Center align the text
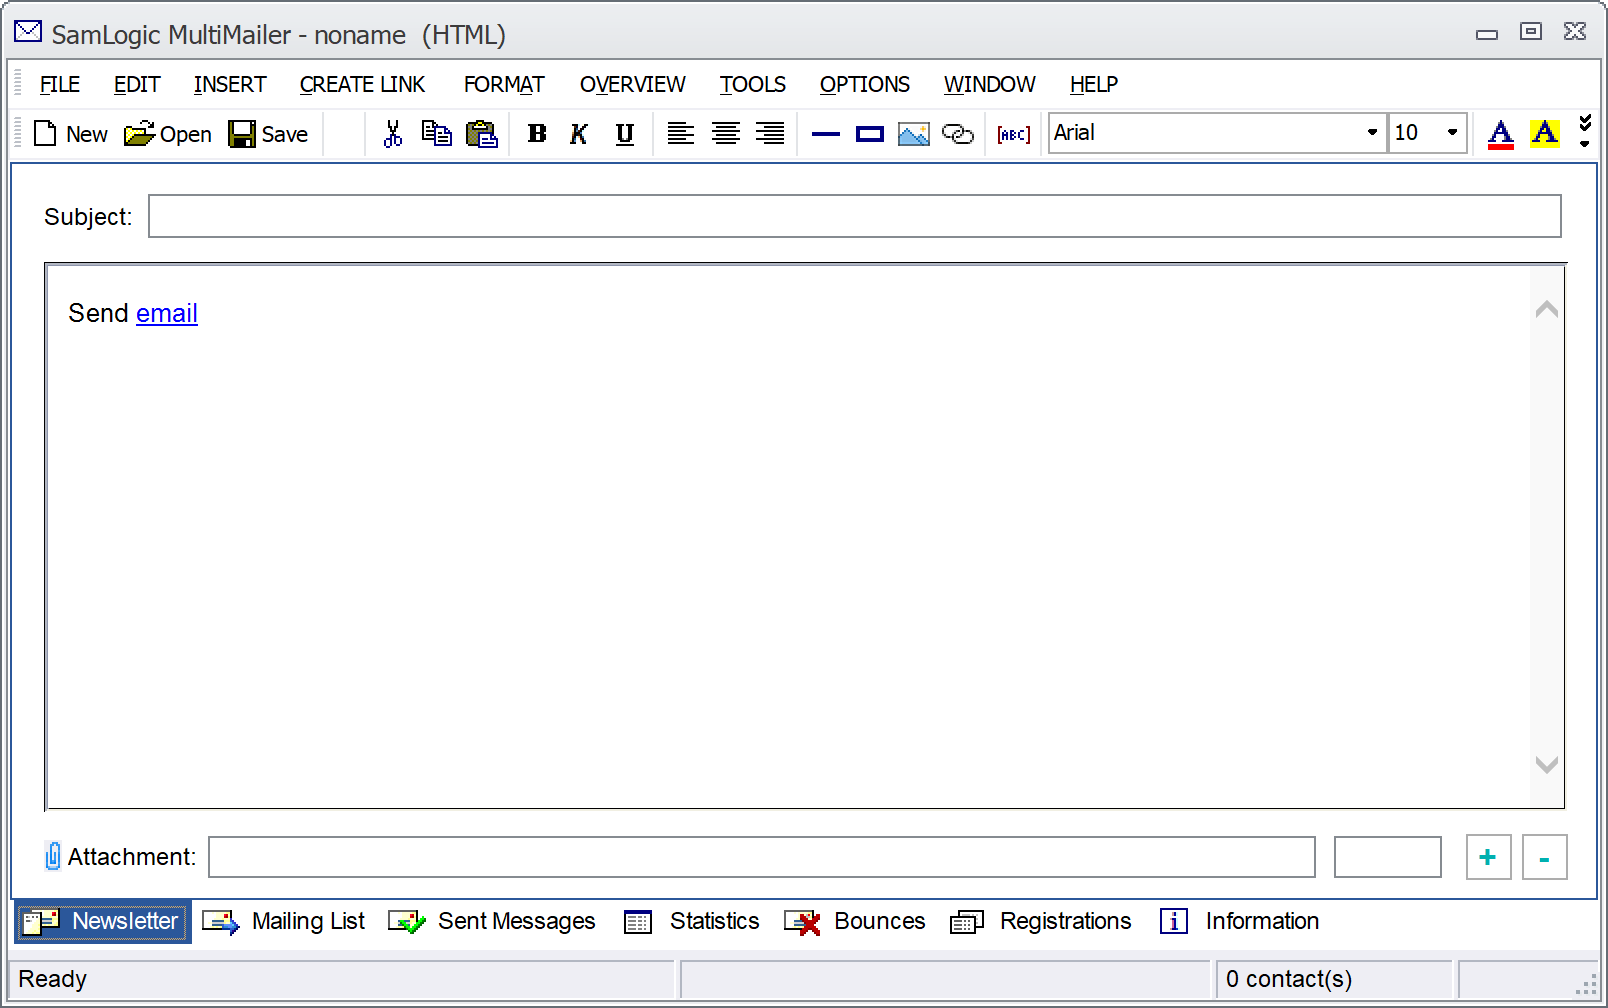The height and width of the screenshot is (1008, 1608). pos(726,134)
